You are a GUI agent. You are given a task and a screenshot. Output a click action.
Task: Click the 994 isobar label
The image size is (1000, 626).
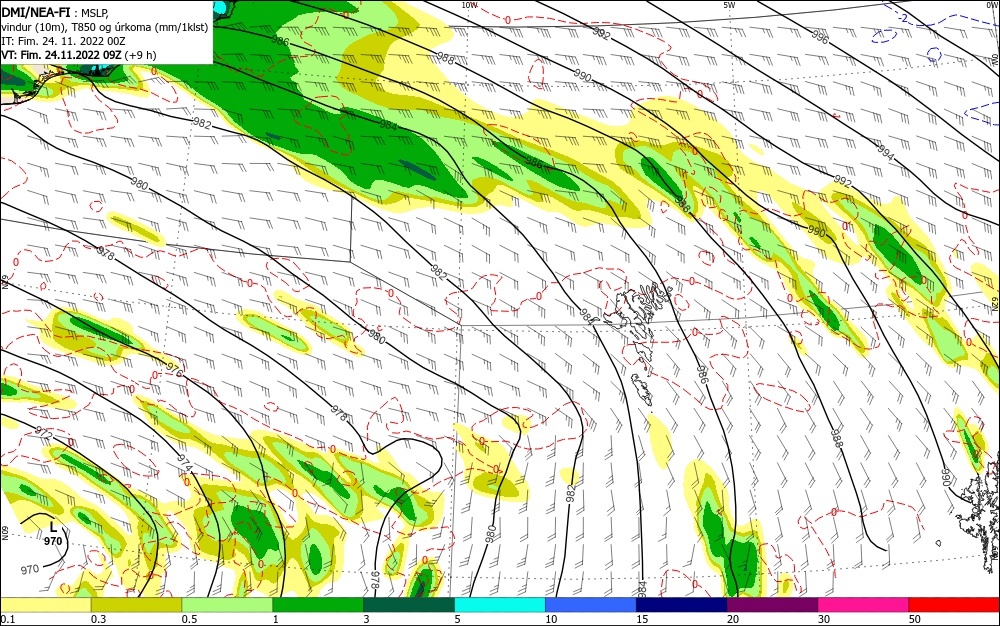click(885, 153)
